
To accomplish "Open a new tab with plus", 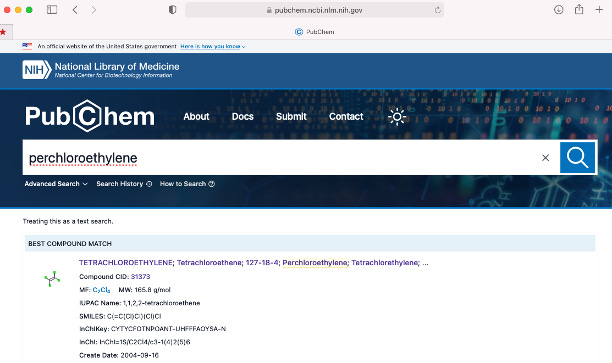I will point(599,10).
